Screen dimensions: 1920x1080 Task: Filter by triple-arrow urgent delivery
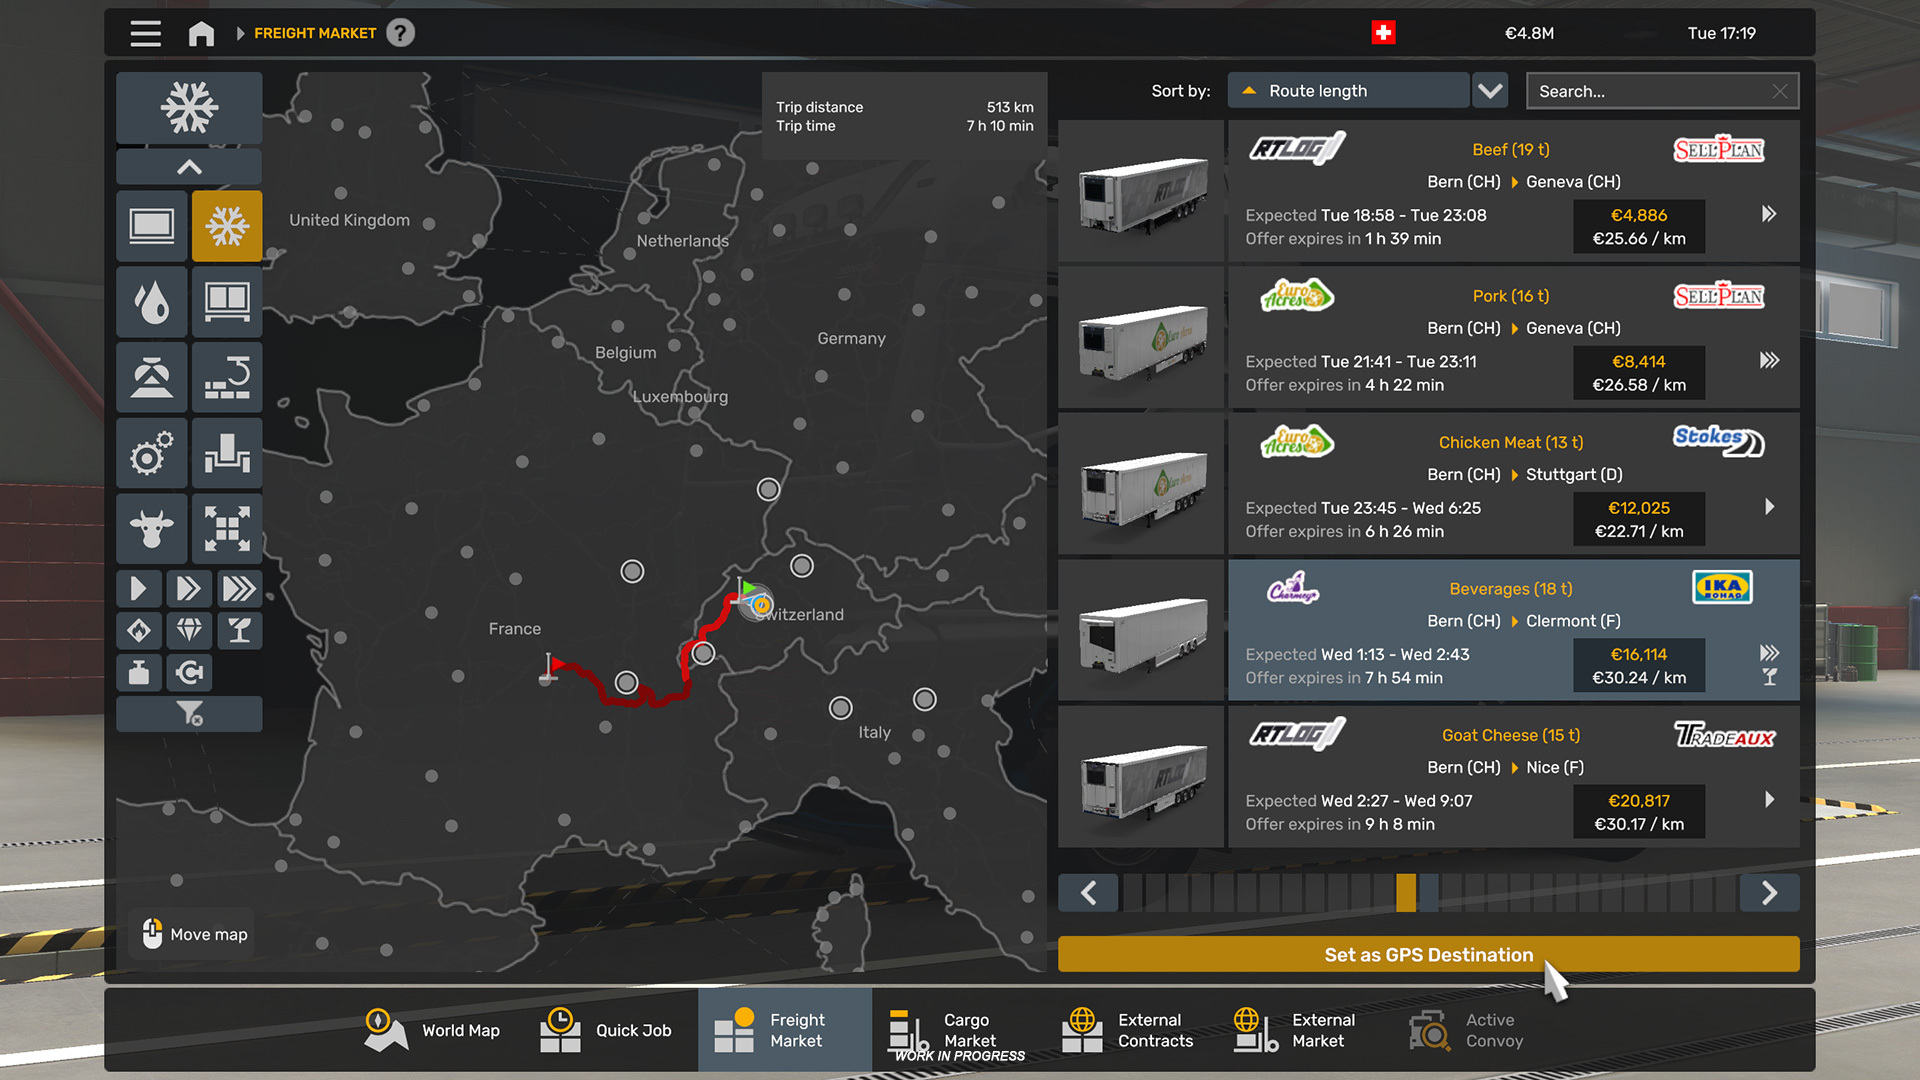coord(239,588)
